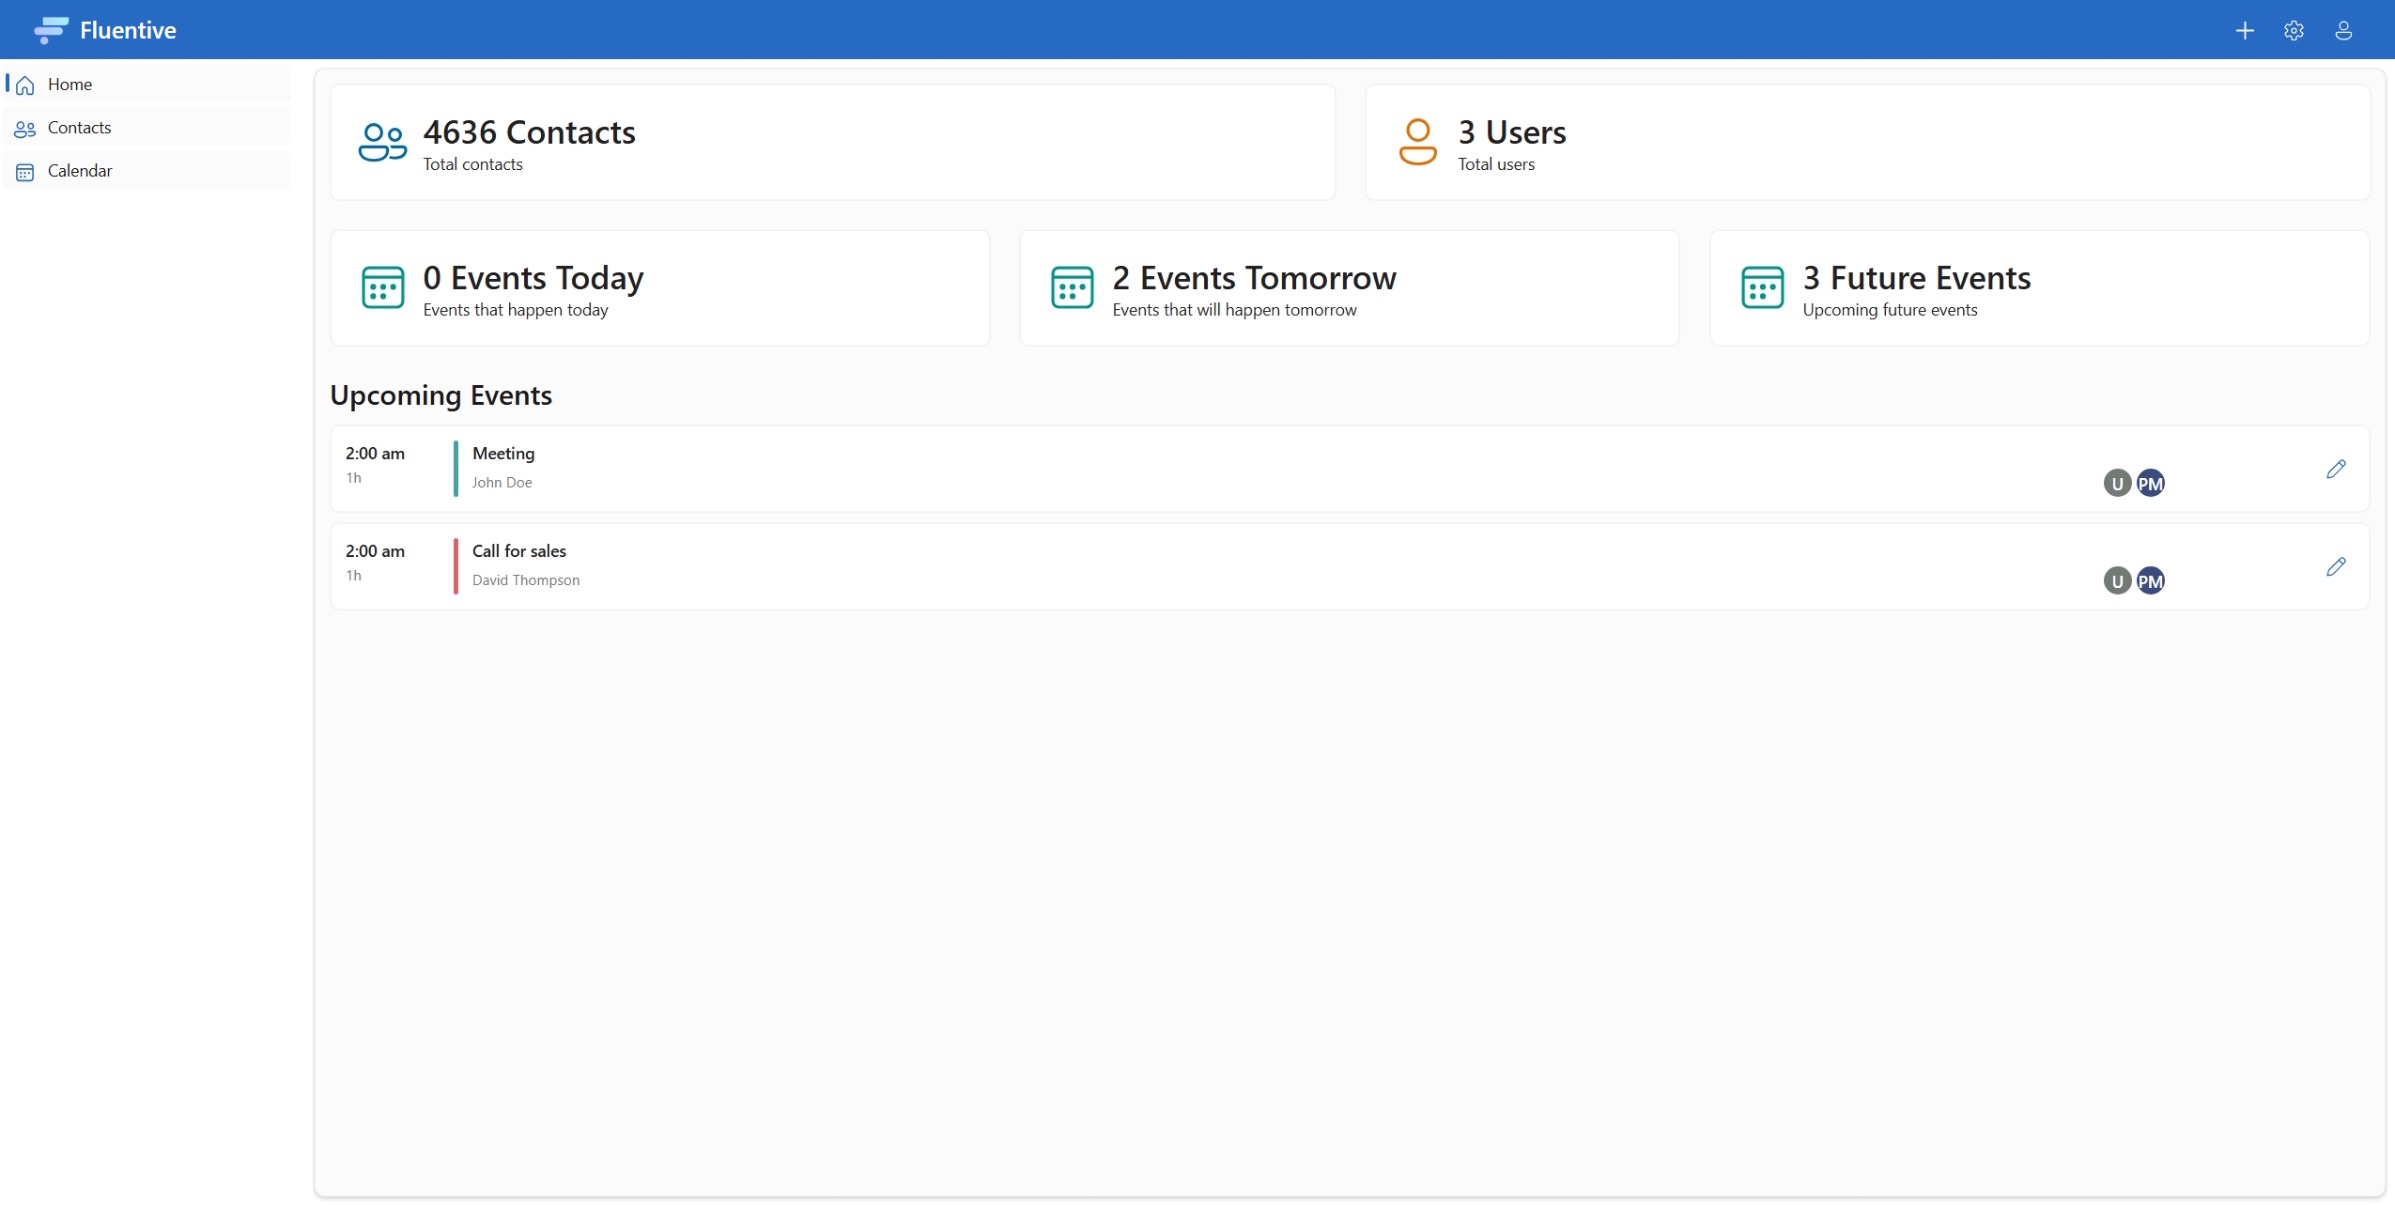Edit the Call for sales event
Viewport: 2395px width, 1205px height.
pyautogui.click(x=2337, y=566)
